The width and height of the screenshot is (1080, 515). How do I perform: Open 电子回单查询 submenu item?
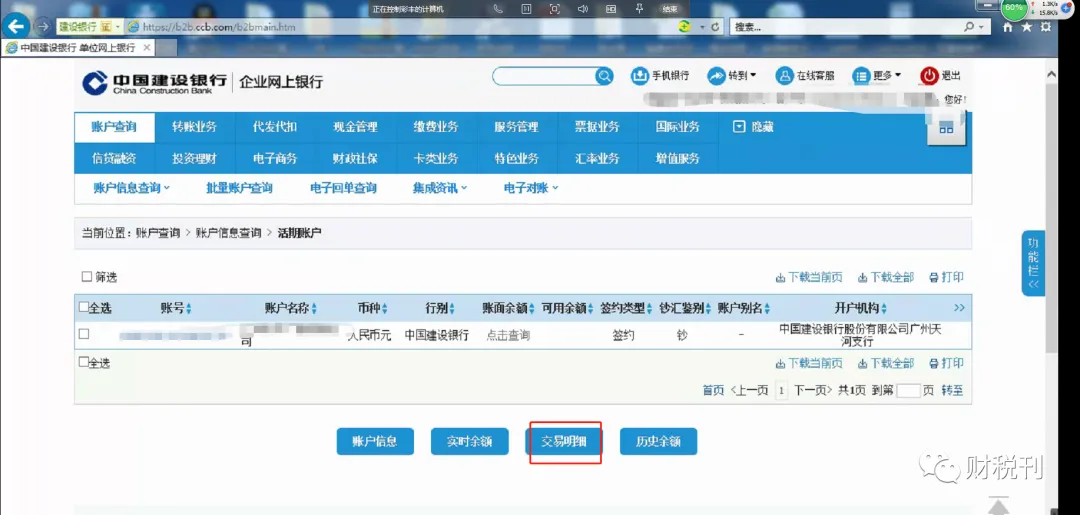[343, 188]
